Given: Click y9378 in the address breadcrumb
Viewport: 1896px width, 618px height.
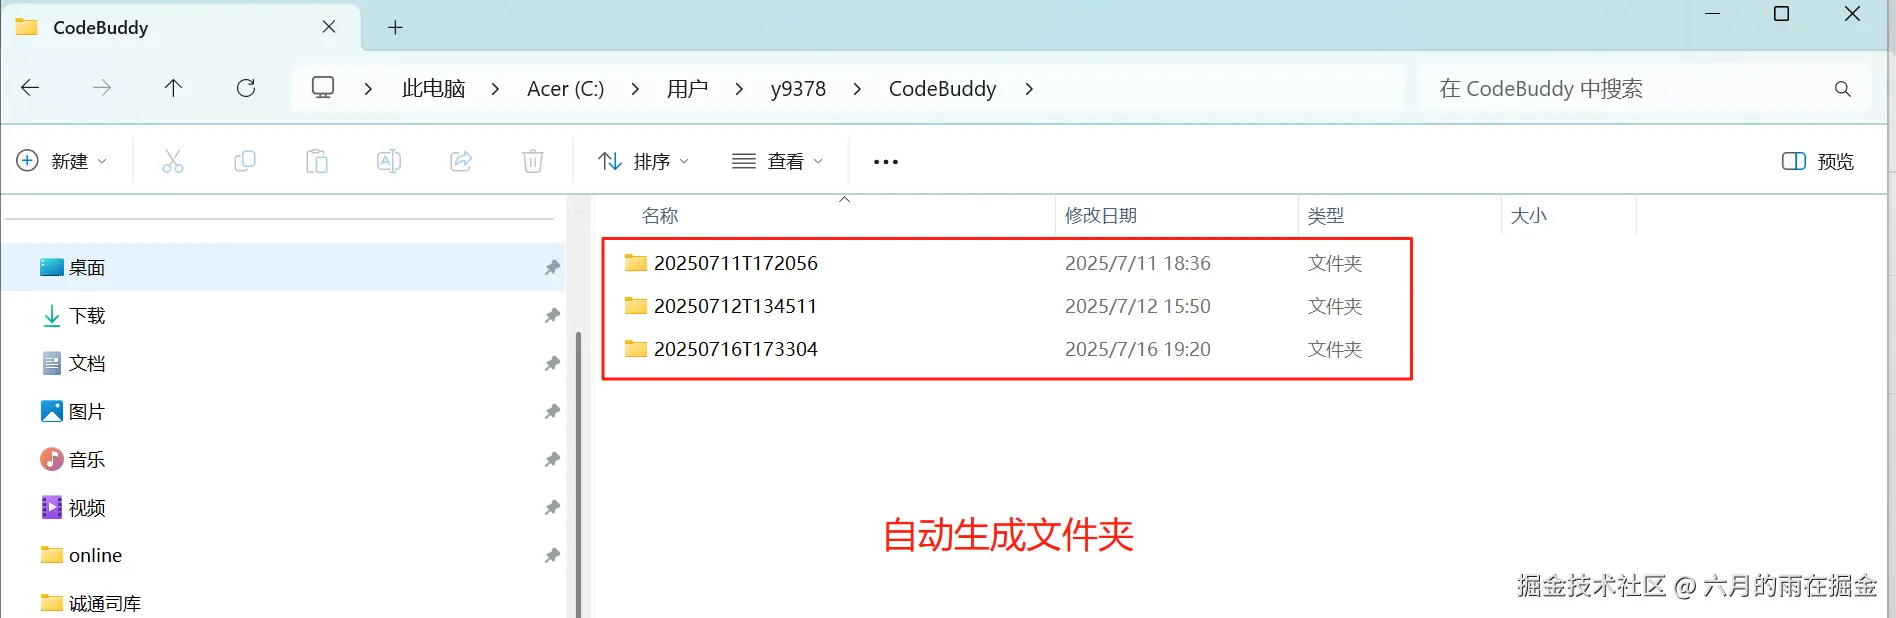Looking at the screenshot, I should click(798, 88).
